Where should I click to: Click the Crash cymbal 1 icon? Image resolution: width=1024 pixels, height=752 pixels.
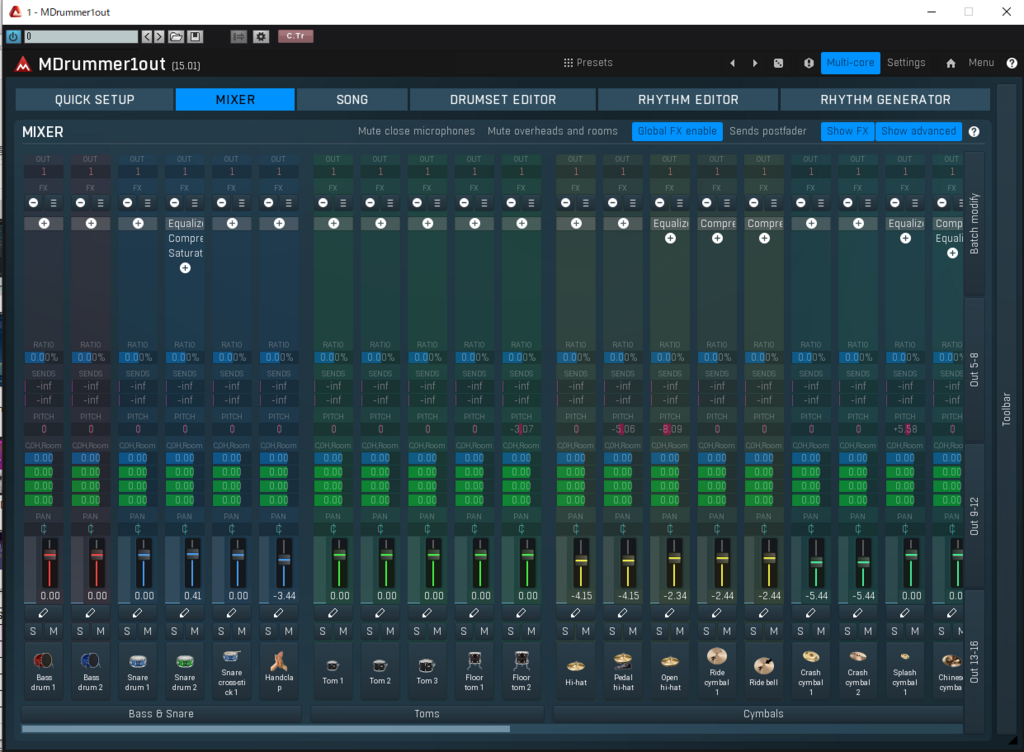click(x=811, y=656)
